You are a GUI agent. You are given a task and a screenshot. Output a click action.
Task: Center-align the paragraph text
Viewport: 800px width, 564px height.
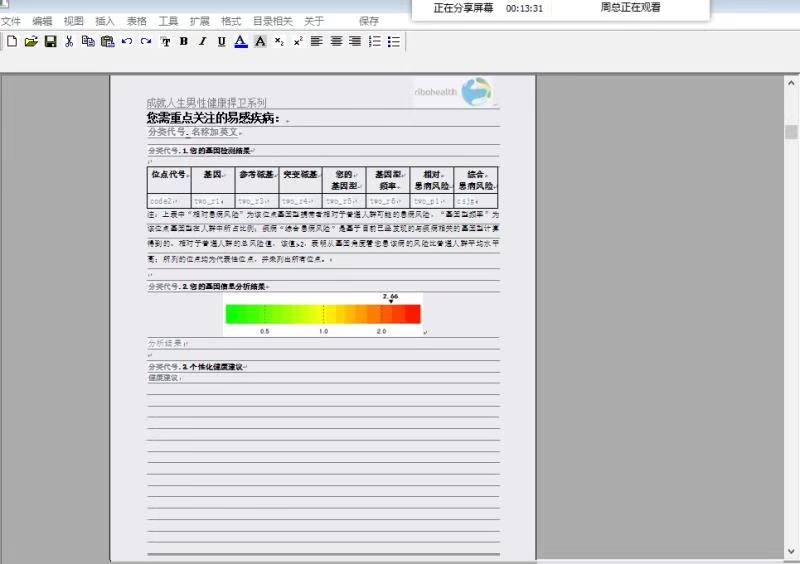336,41
